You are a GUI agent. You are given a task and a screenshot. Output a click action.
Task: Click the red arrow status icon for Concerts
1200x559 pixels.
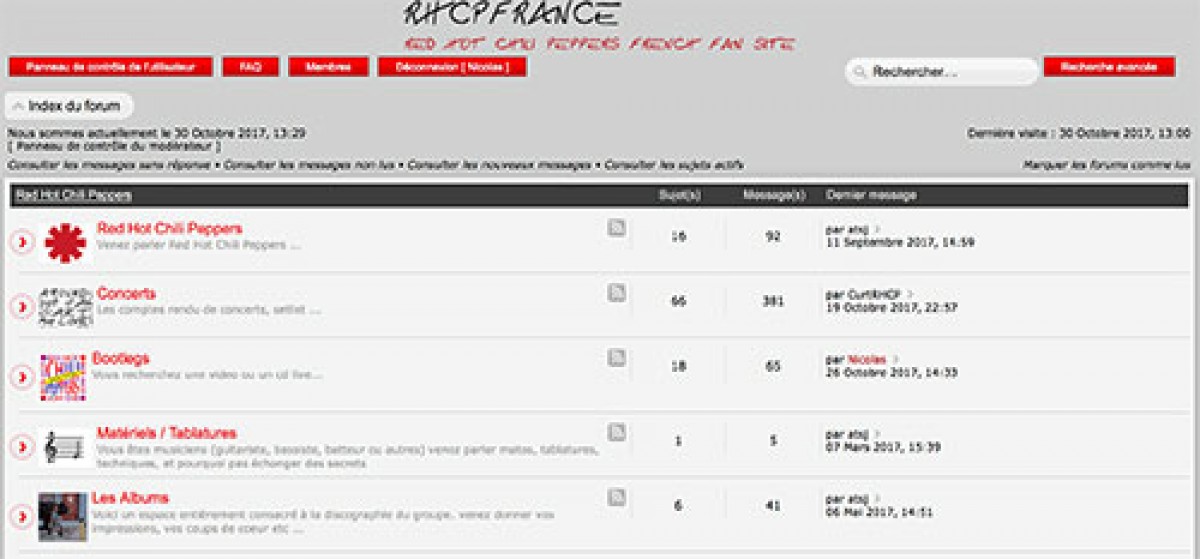tap(22, 307)
